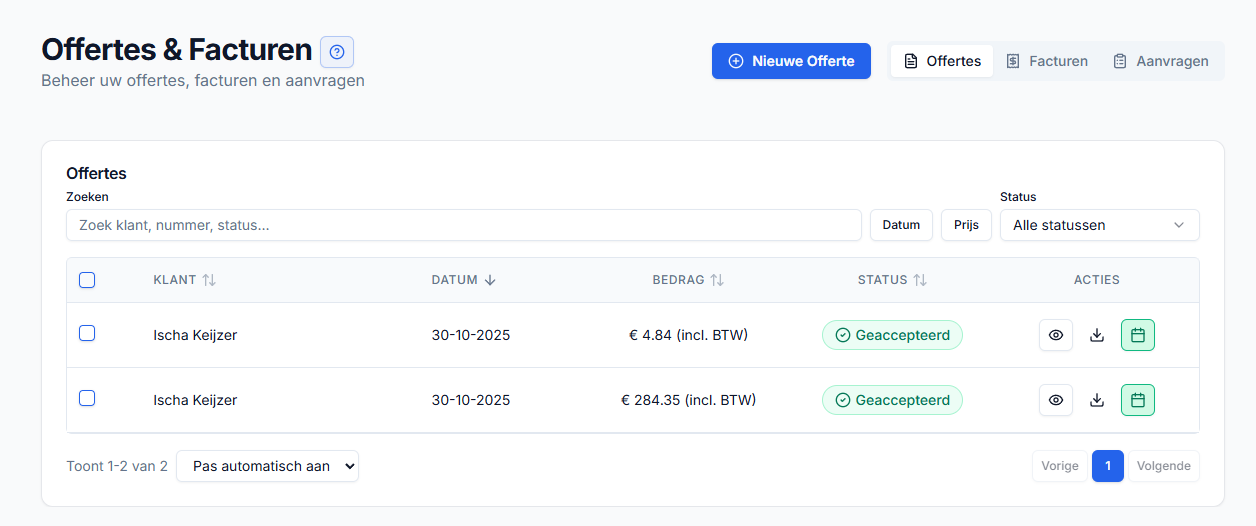Sort the Datum column descending arrow
The width and height of the screenshot is (1256, 526).
[x=489, y=280]
